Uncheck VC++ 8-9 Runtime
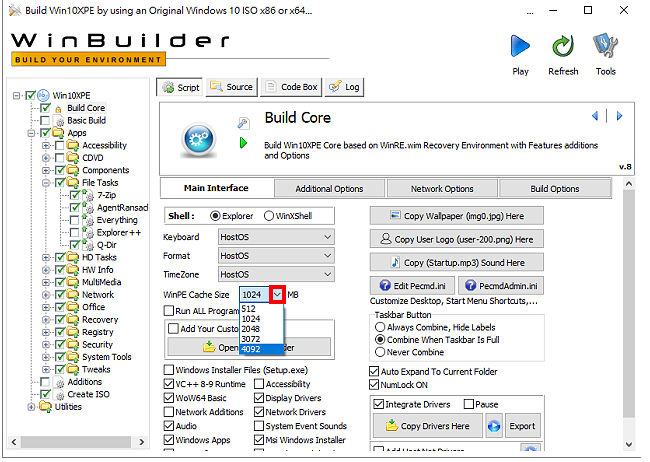 tap(169, 384)
